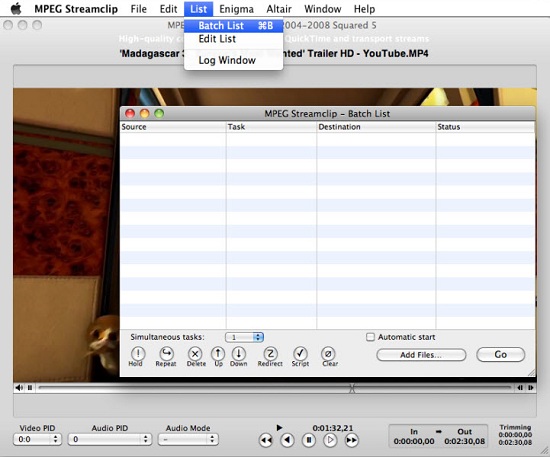
Task: Click the fast forward button
Action: click(351, 440)
